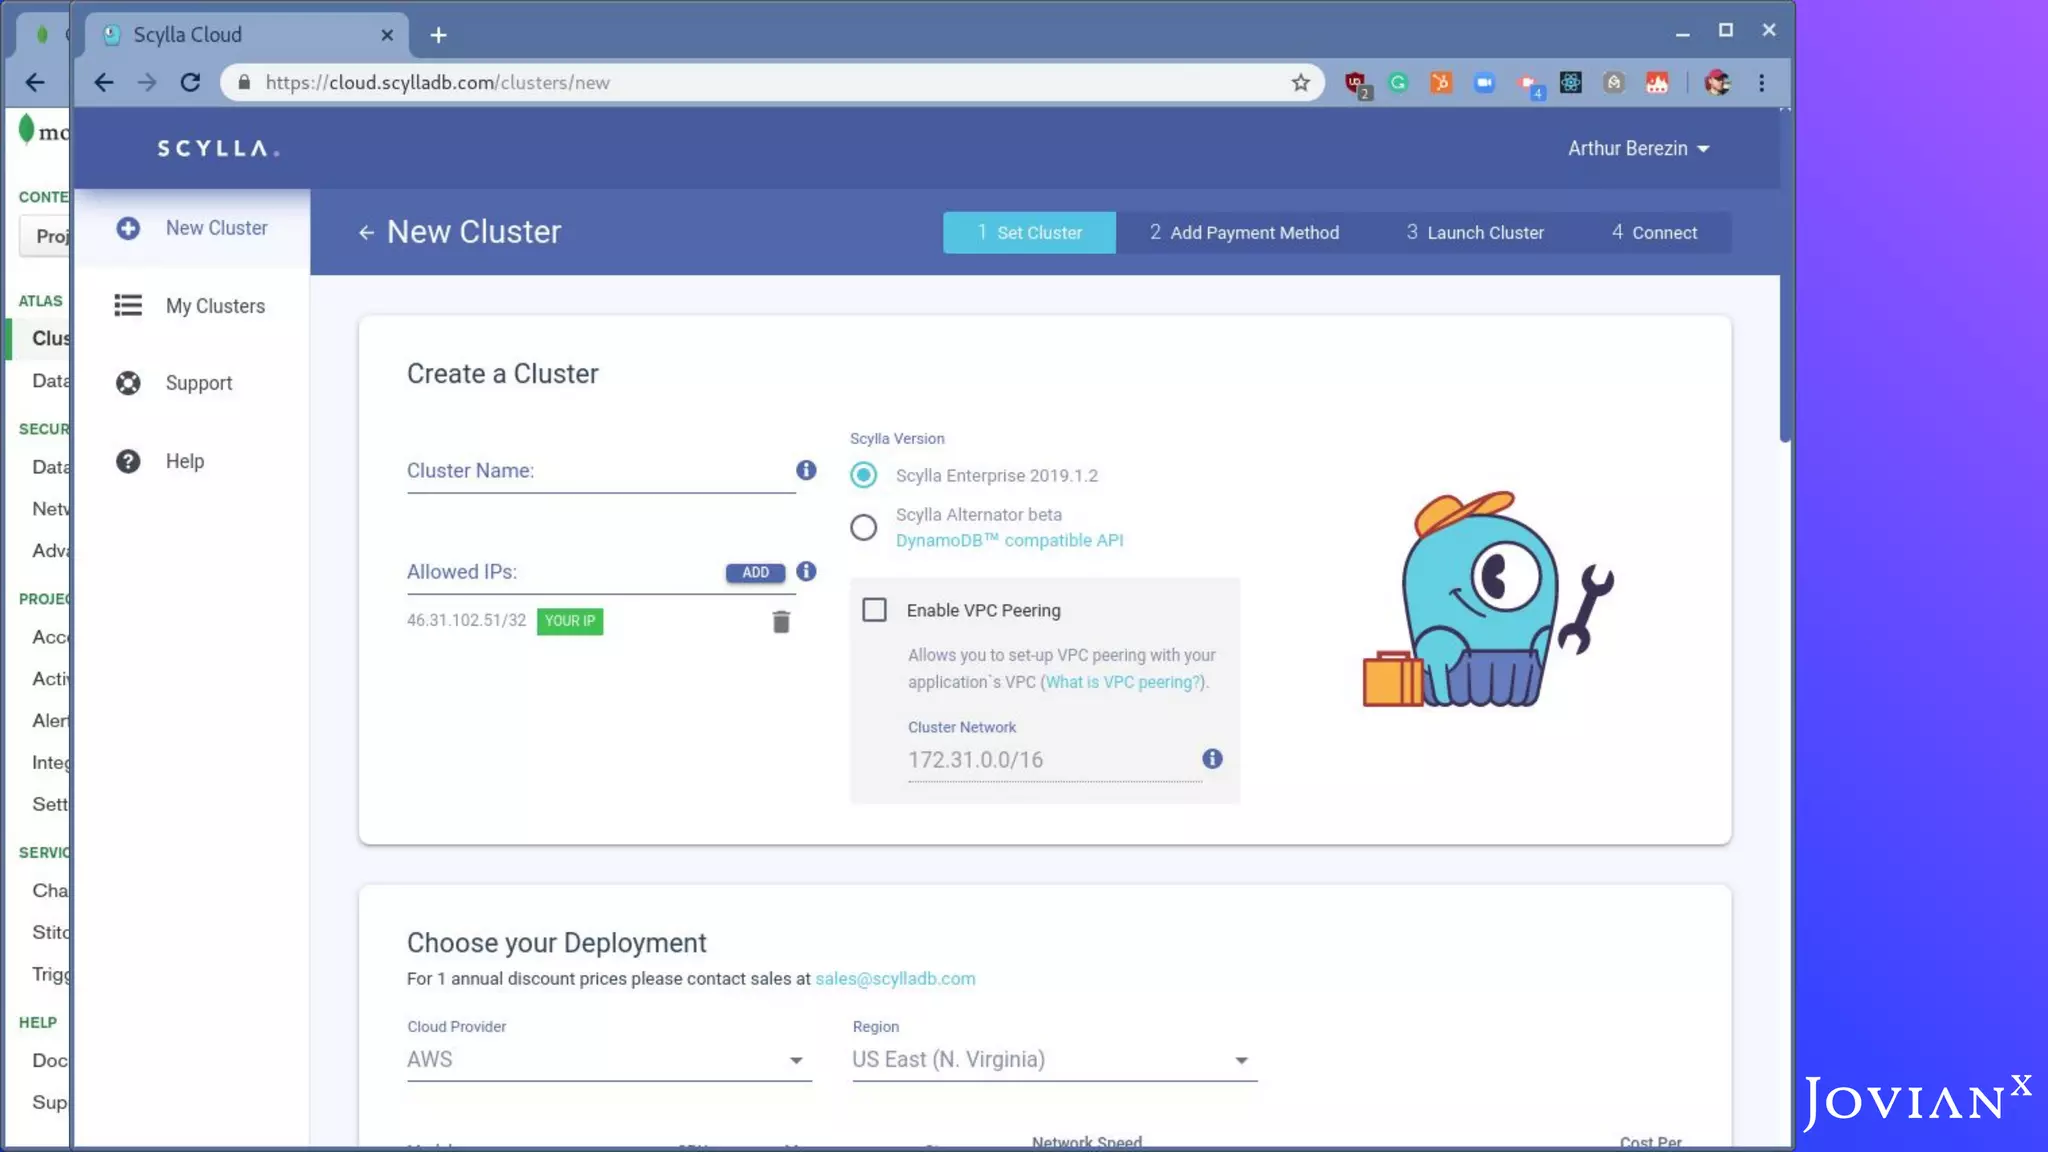The image size is (2048, 1152).
Task: Bookmark page with star icon
Action: pyautogui.click(x=1300, y=83)
